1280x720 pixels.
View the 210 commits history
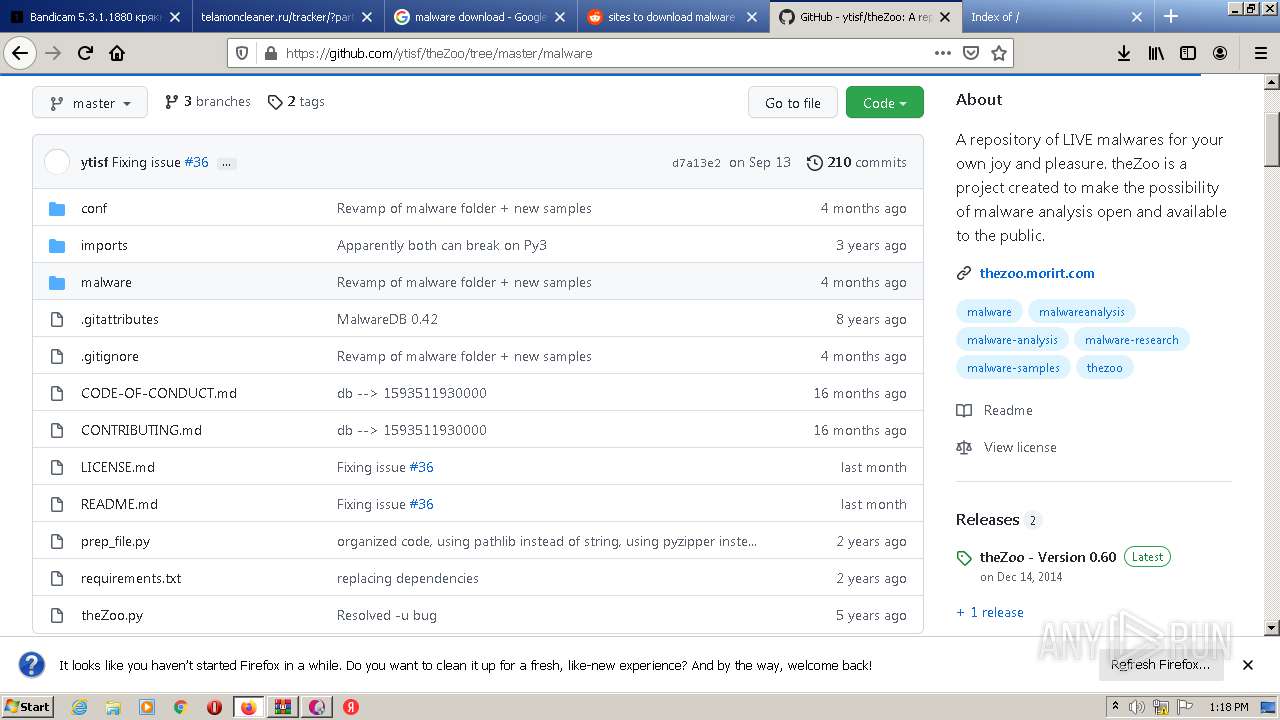click(x=857, y=162)
